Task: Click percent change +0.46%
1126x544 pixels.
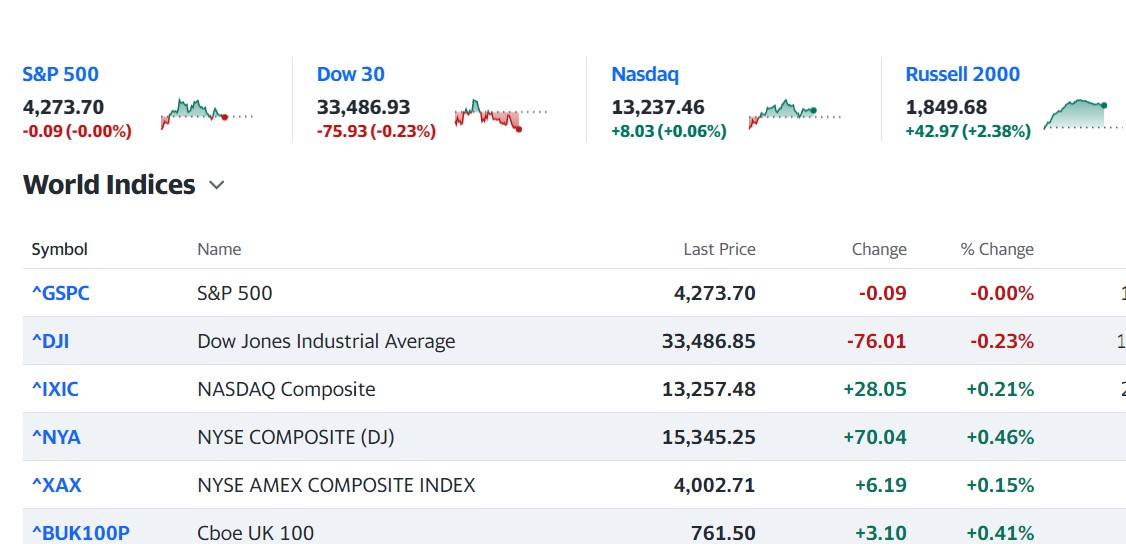Action: pyautogui.click(x=1000, y=437)
